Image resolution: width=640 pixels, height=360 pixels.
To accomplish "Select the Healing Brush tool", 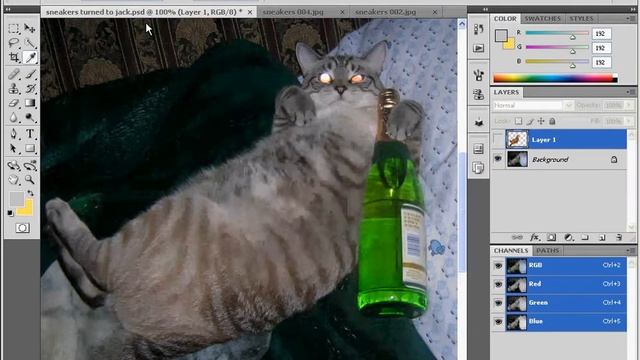I will (x=14, y=74).
